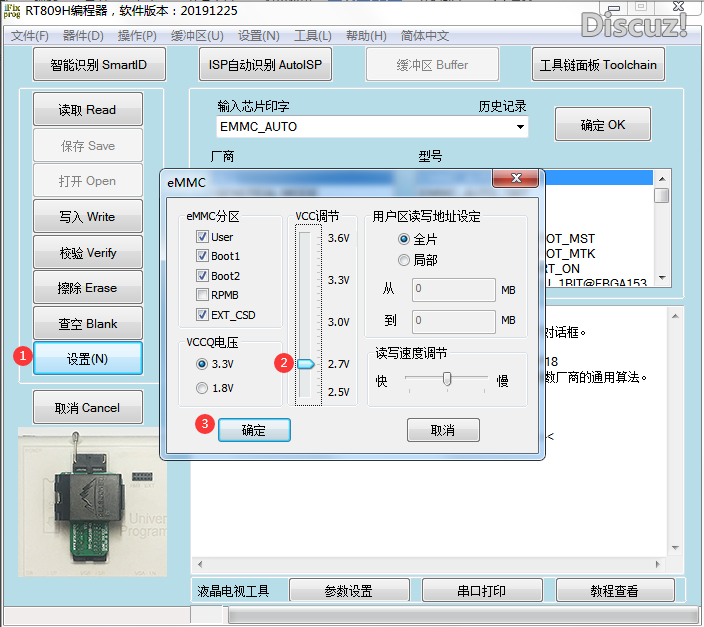This screenshot has width=704, height=627.
Task: Click the 串口打印 button
Action: pyautogui.click(x=482, y=590)
